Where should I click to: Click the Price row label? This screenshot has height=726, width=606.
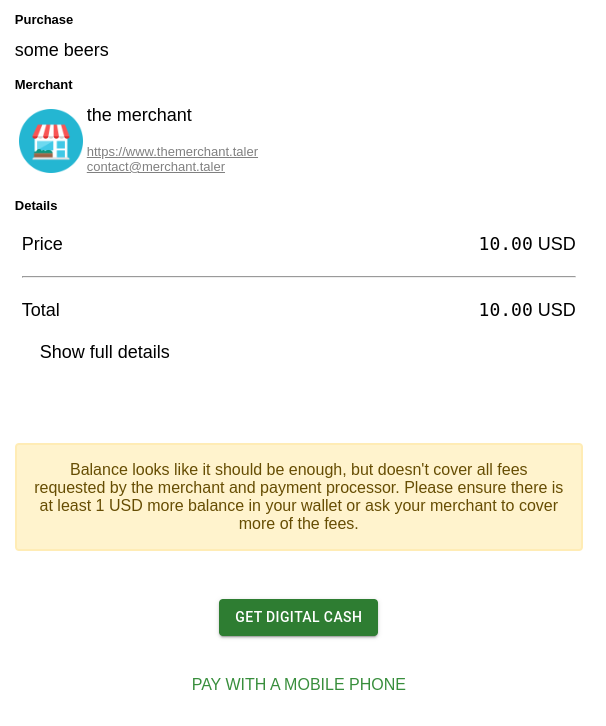[42, 244]
